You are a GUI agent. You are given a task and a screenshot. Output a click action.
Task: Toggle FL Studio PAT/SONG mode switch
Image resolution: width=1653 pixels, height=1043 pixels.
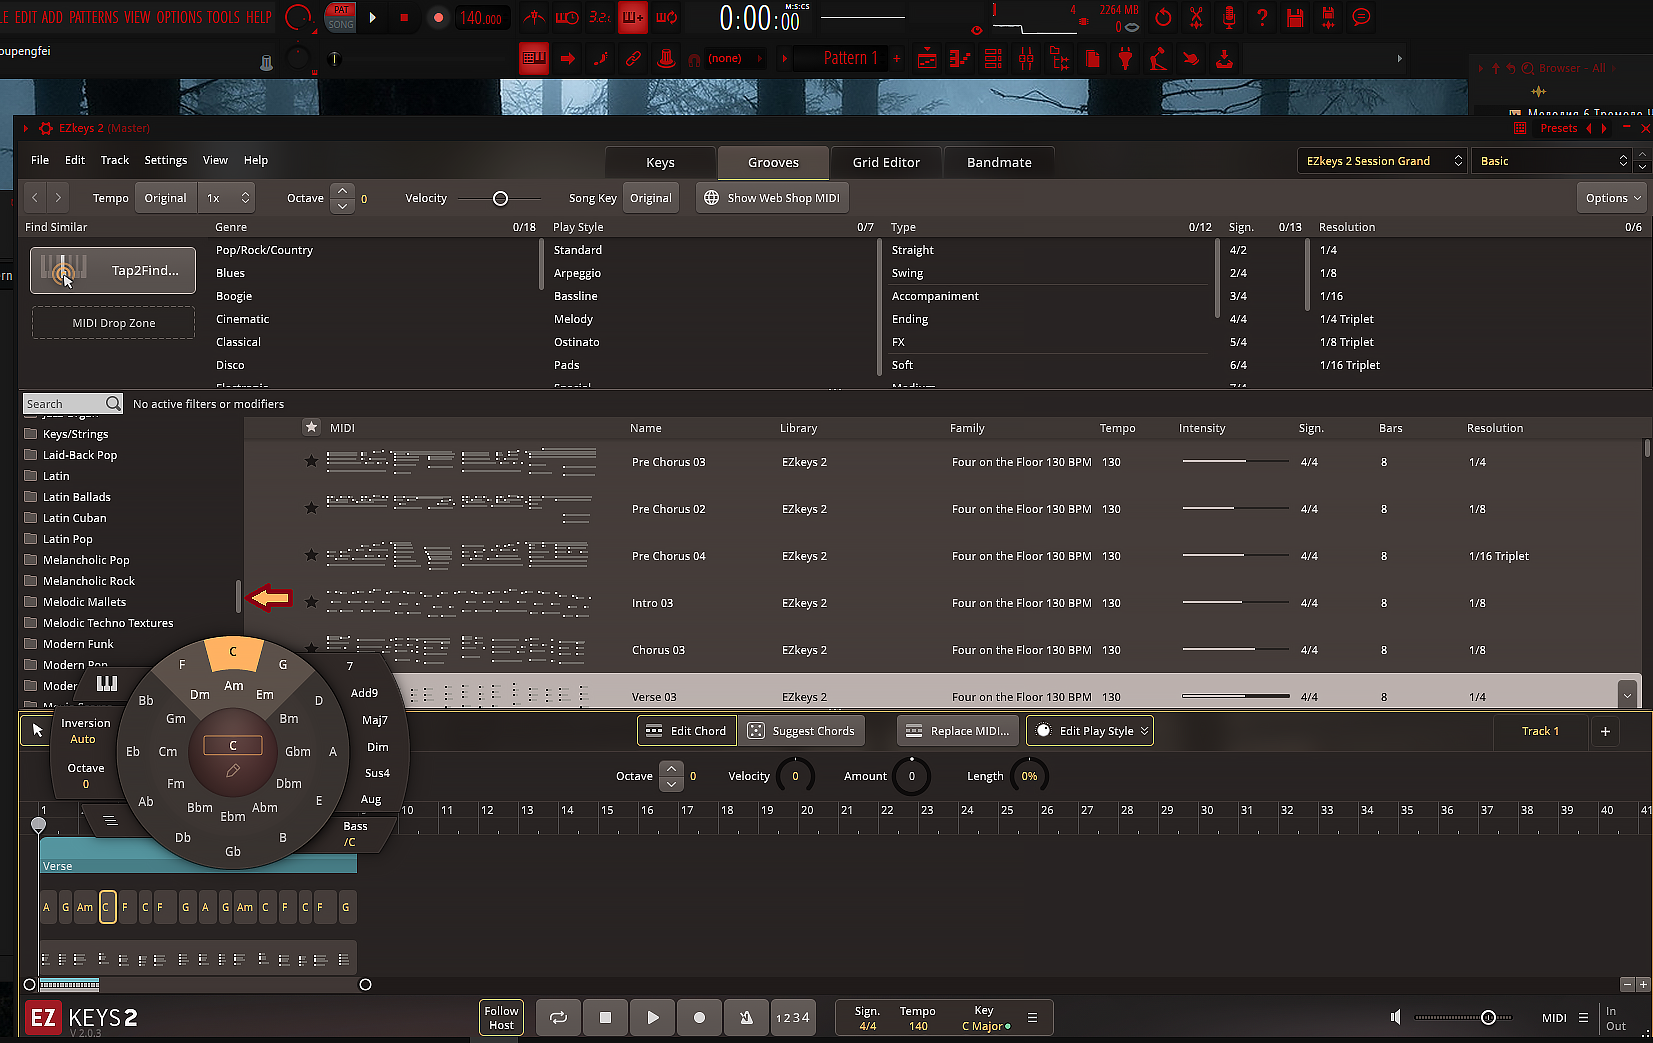coord(341,17)
